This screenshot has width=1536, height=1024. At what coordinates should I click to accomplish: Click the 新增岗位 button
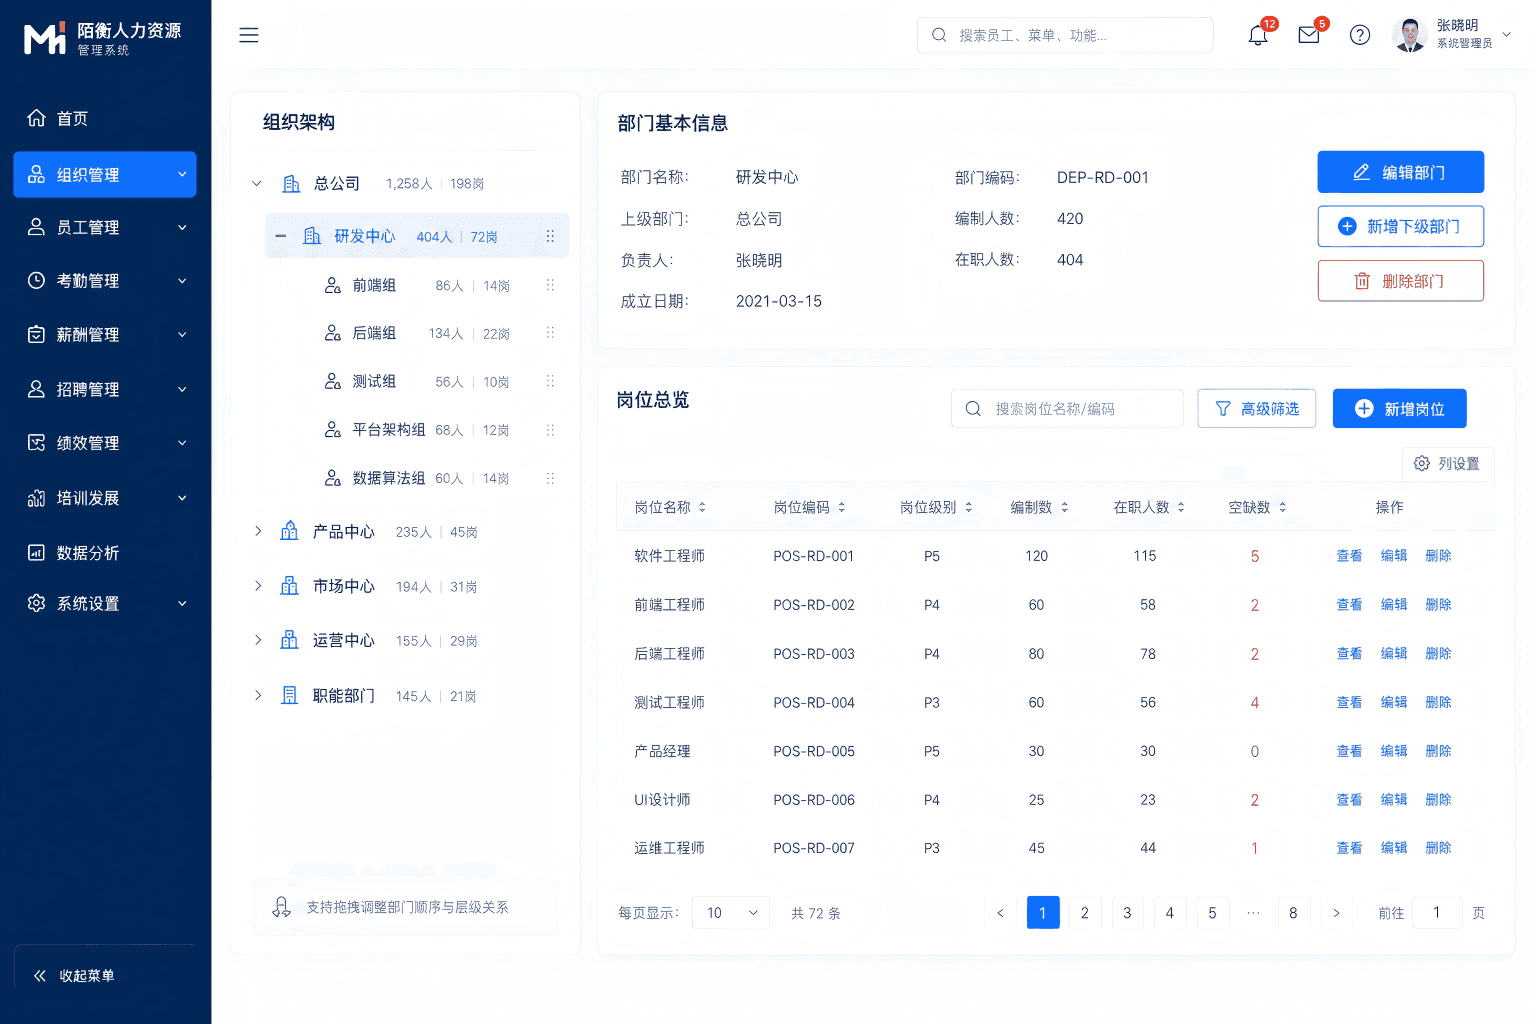1399,409
